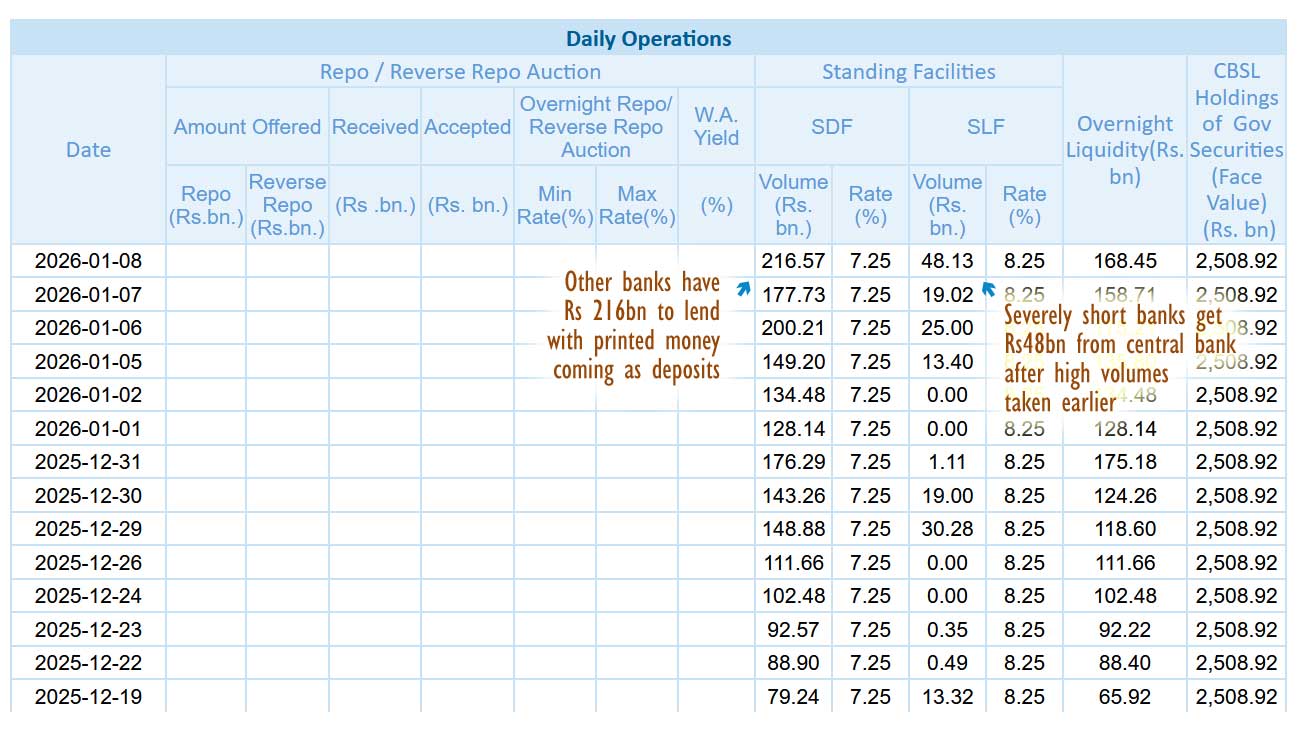Click the SLF volume value 48.13

tap(947, 261)
